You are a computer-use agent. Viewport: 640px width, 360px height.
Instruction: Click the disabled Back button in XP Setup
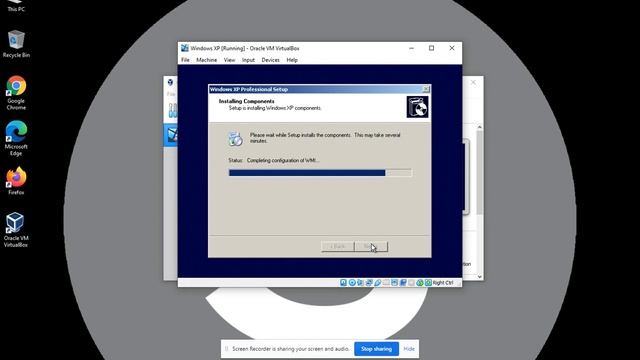pos(338,247)
